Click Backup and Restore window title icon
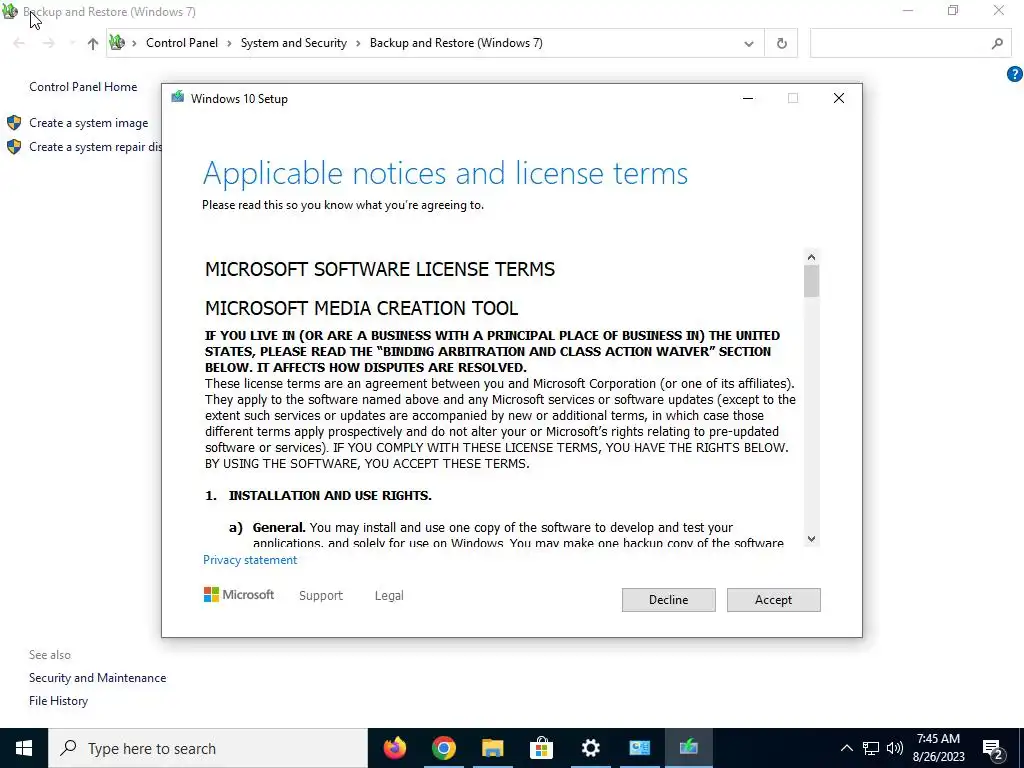The width and height of the screenshot is (1024, 768). pyautogui.click(x=10, y=11)
